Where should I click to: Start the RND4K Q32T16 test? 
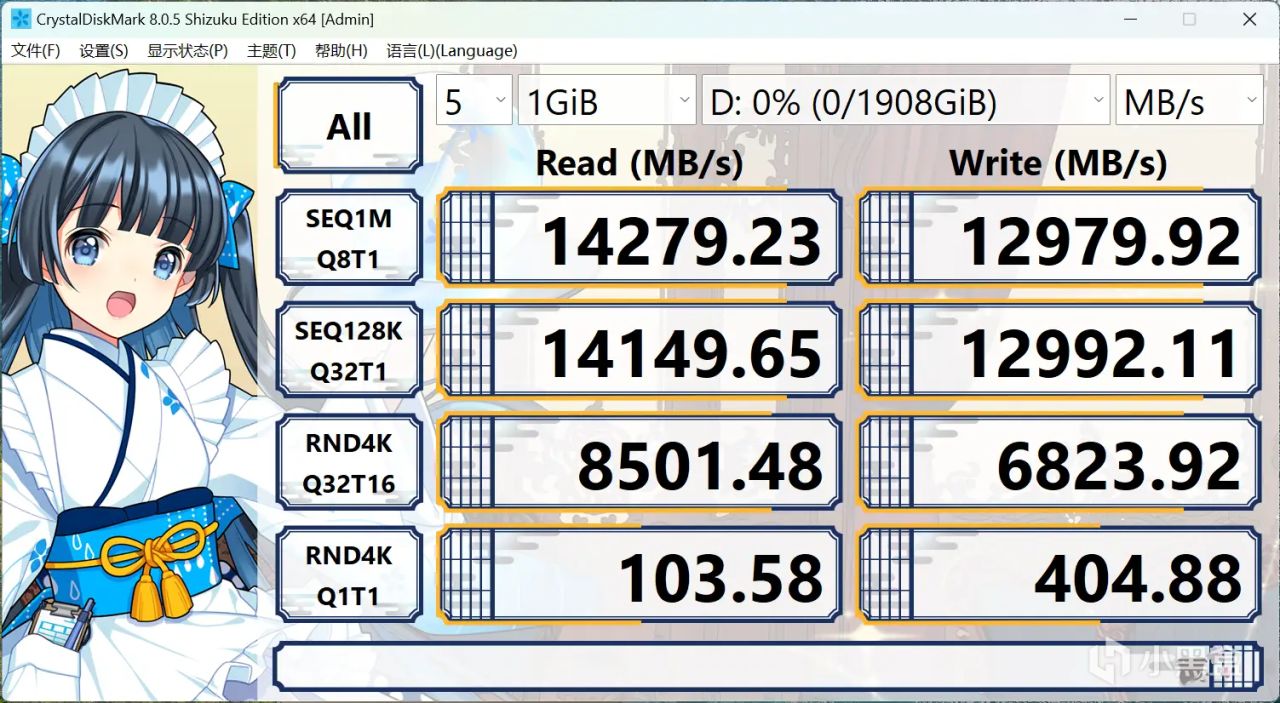(349, 464)
